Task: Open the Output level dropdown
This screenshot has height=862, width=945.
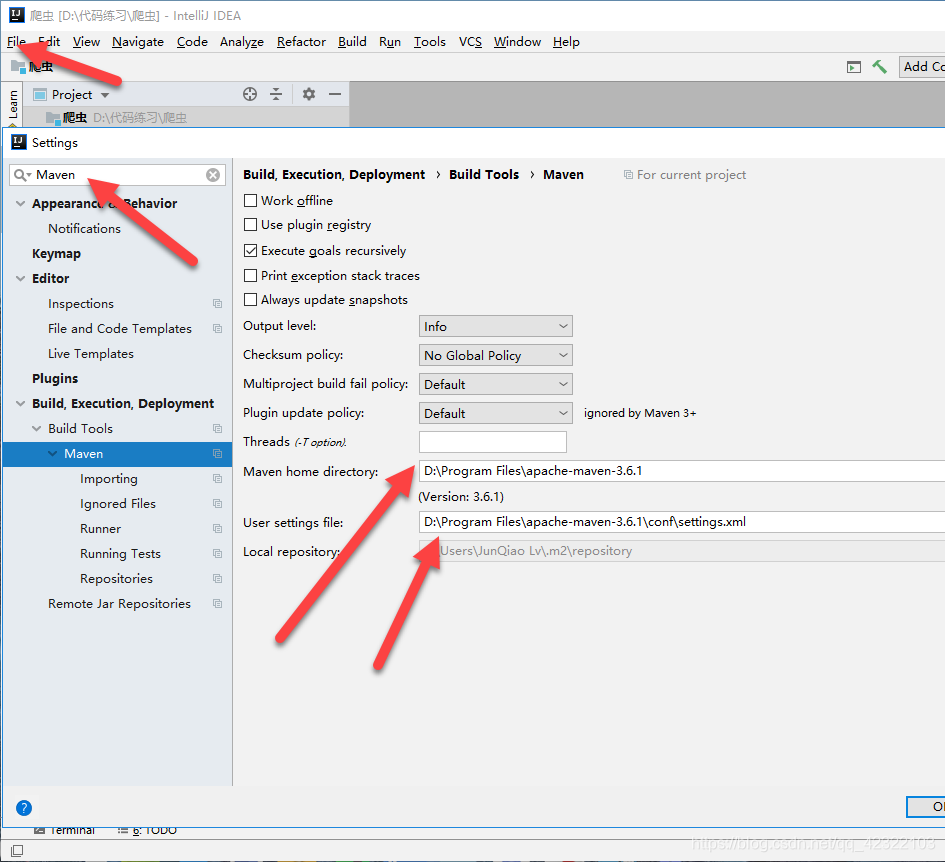Action: (x=495, y=326)
